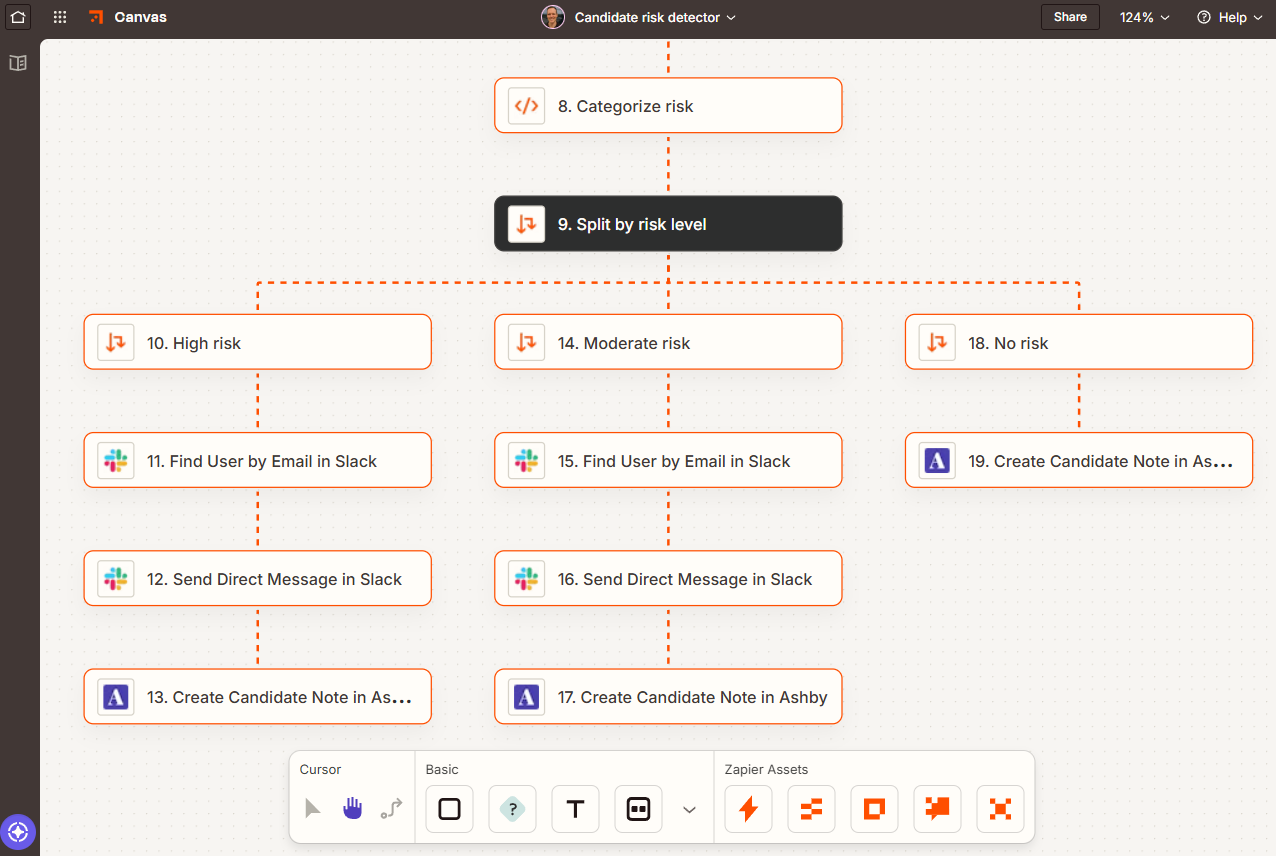The image size is (1276, 856).
Task: Click the blue locate target button
Action: [19, 832]
